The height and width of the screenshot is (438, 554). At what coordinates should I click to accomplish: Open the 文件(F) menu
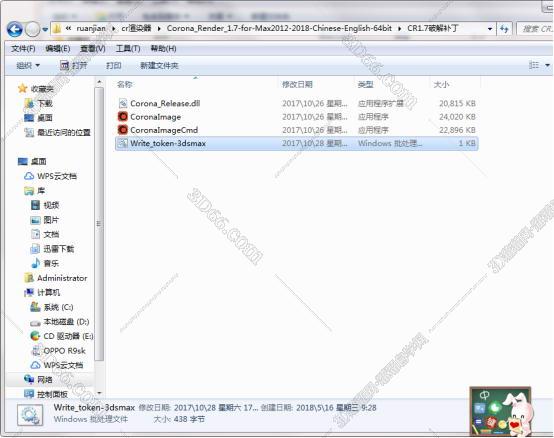23,48
